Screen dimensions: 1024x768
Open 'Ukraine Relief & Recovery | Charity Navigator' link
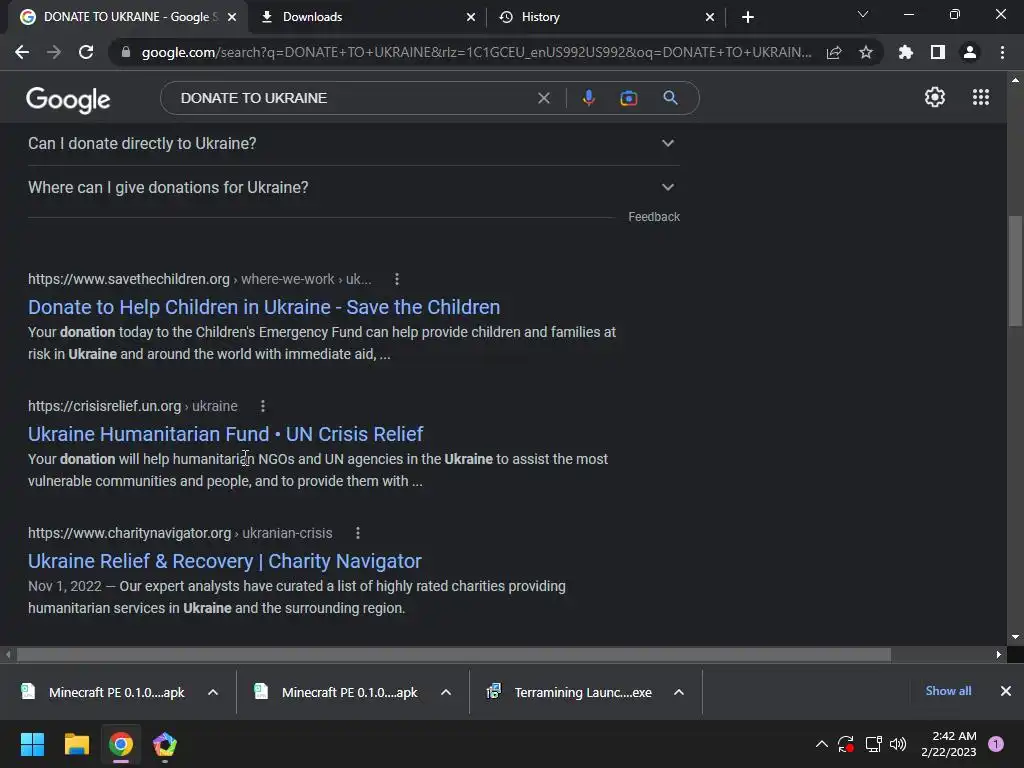[225, 561]
